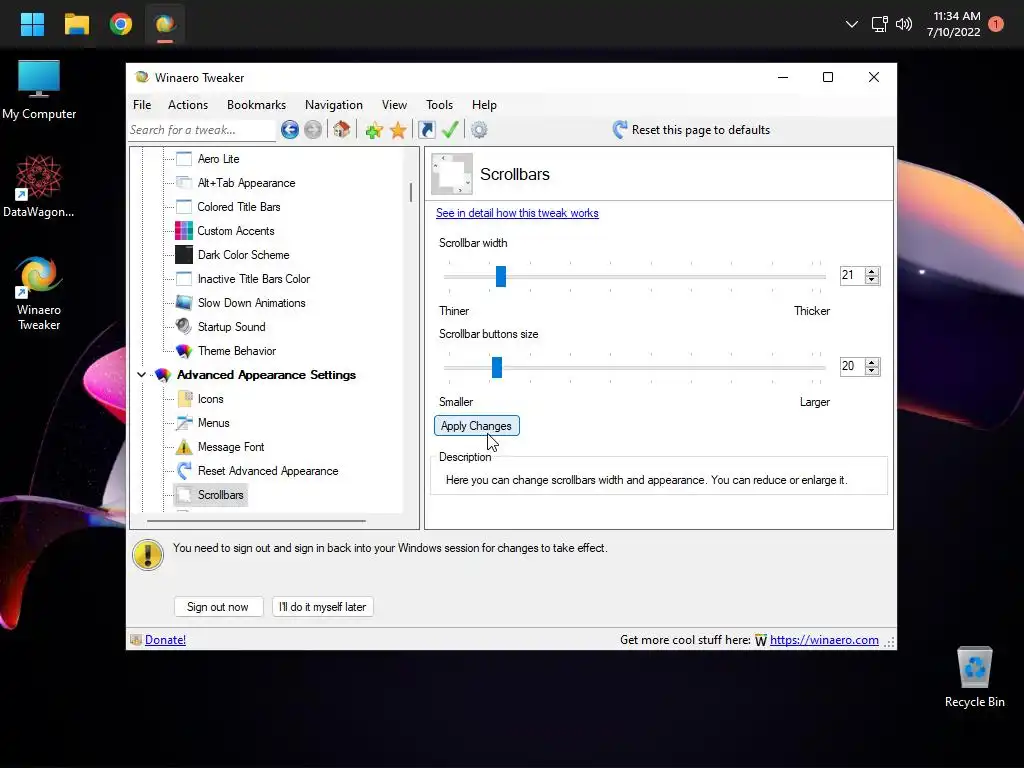Click the Search for a tweak field
The image size is (1024, 768).
(201, 130)
